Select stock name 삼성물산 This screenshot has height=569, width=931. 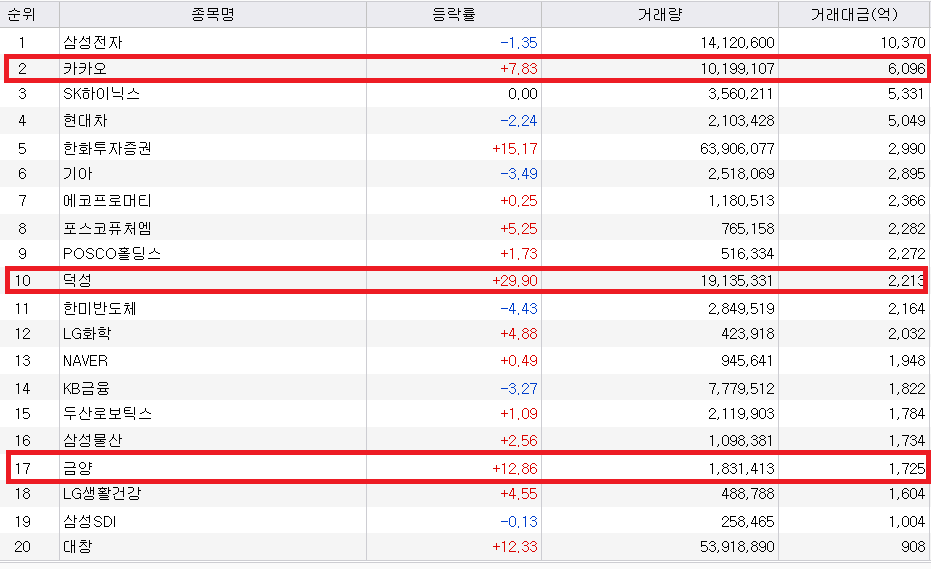pos(93,440)
